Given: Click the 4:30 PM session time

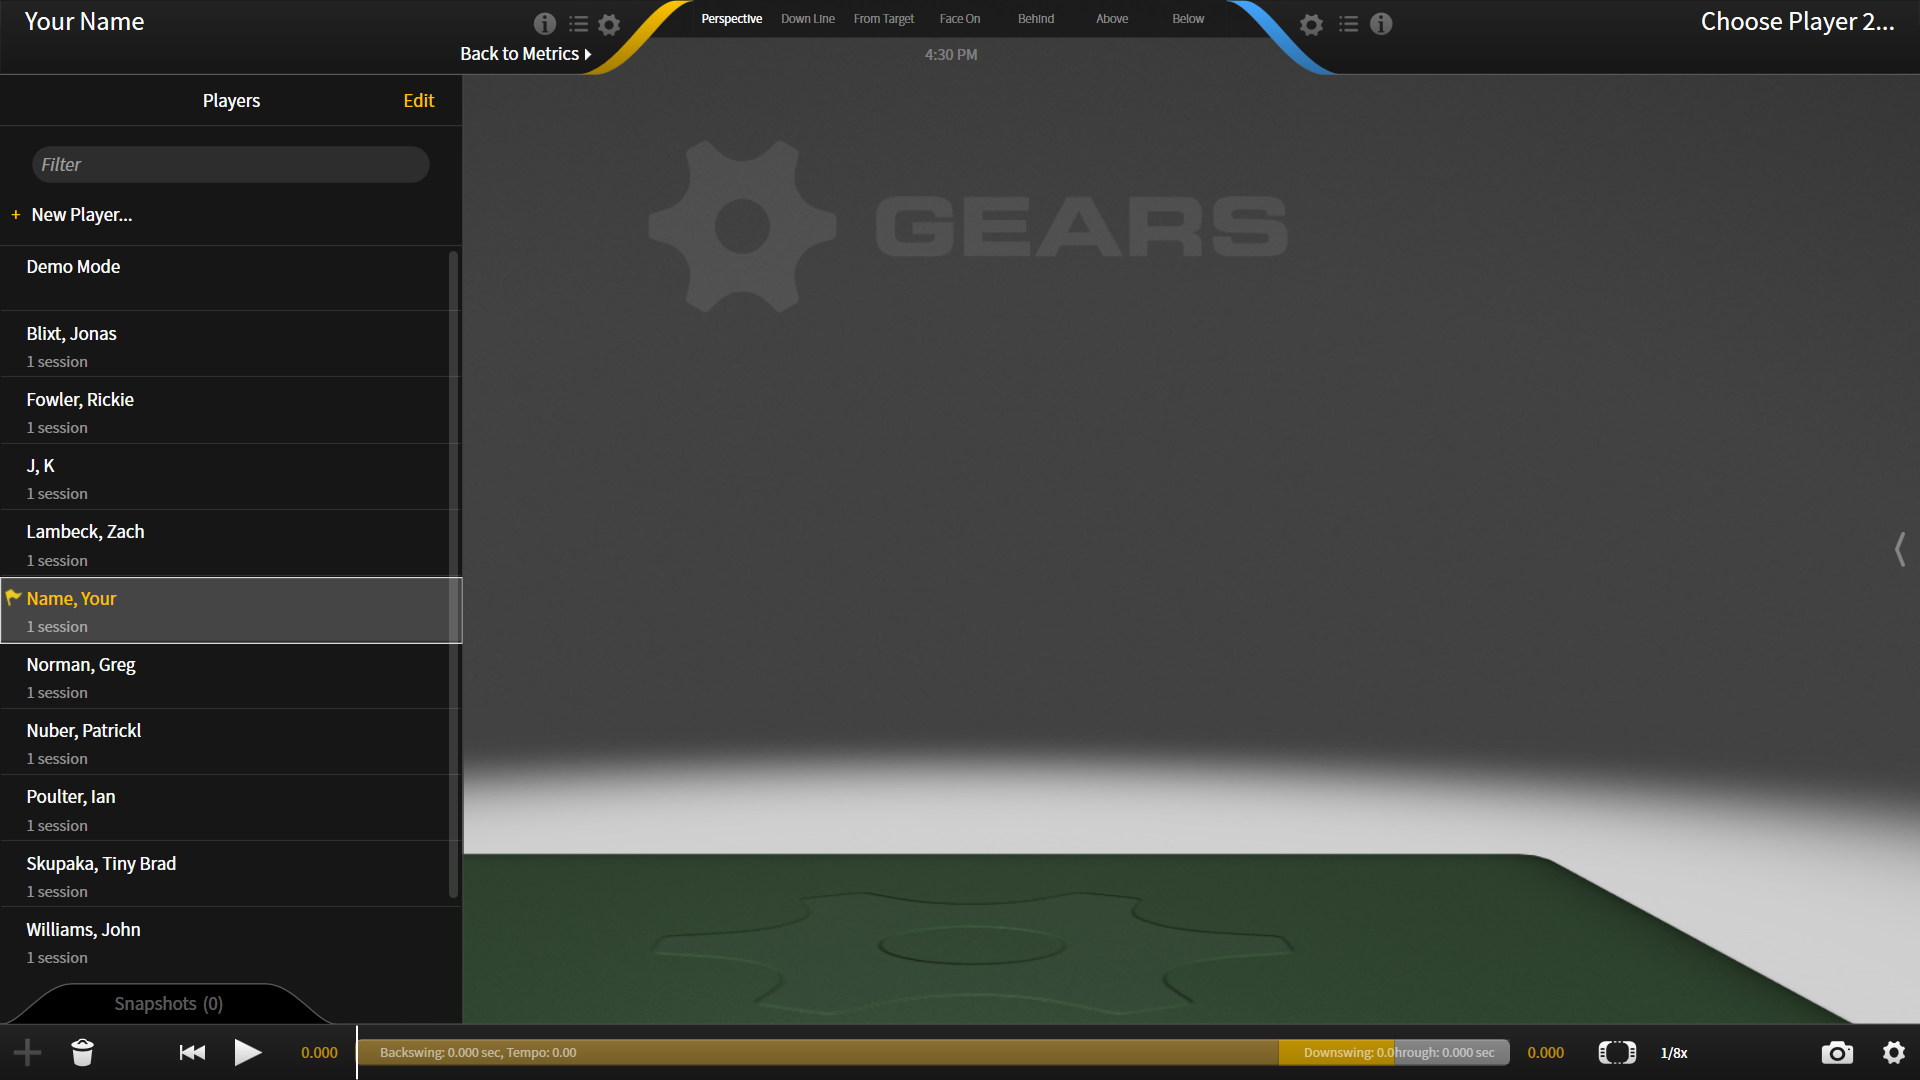Looking at the screenshot, I should [951, 55].
